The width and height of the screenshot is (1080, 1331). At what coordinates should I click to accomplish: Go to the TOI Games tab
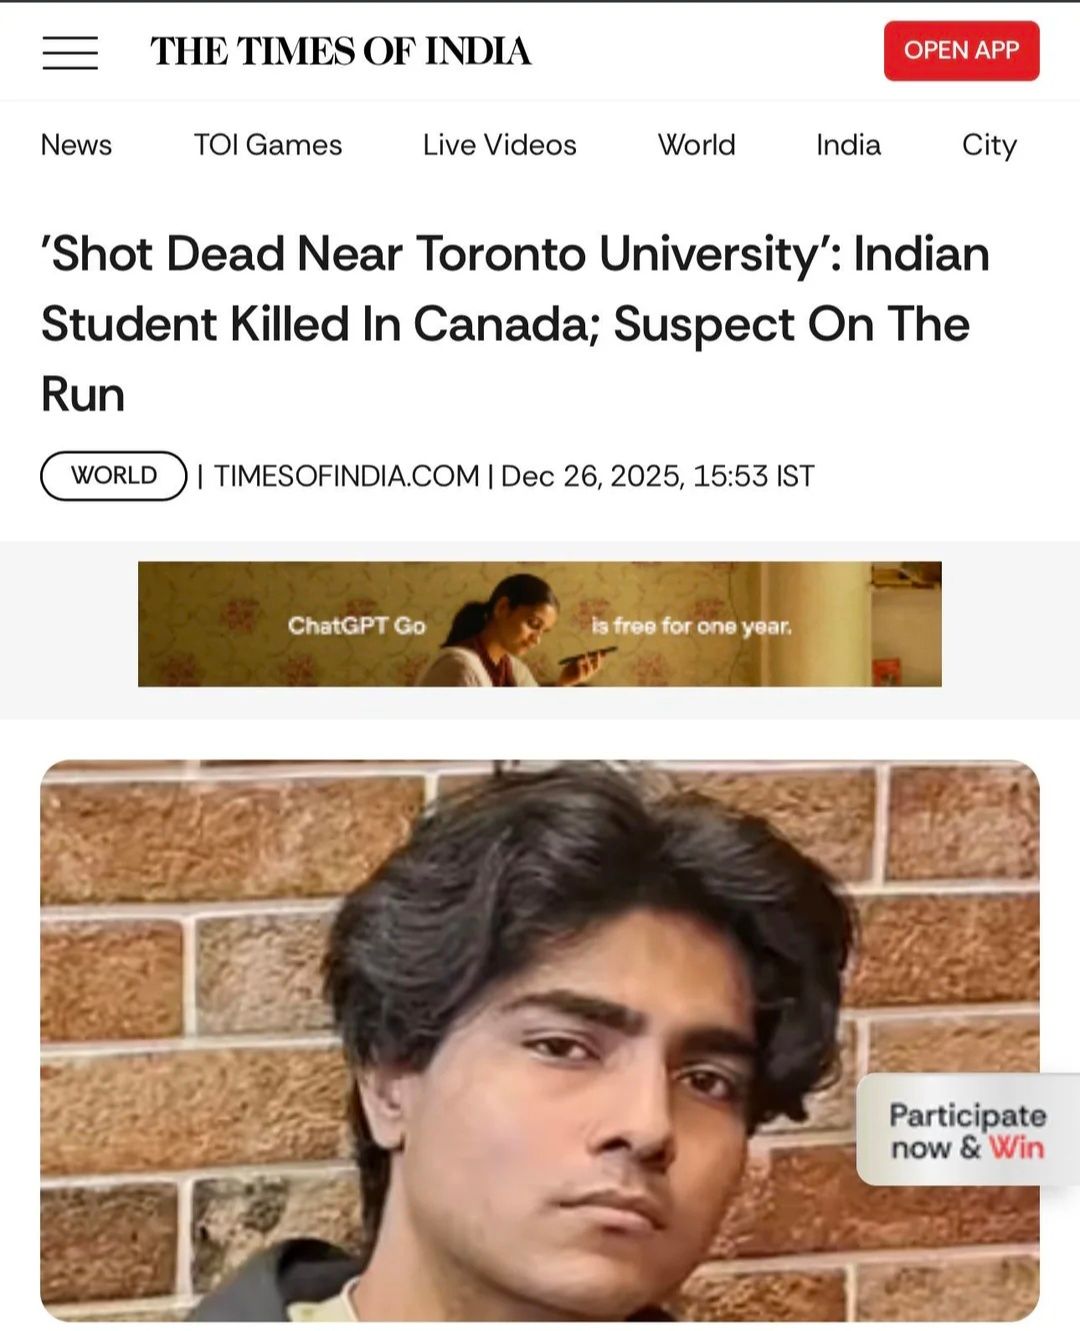(x=268, y=145)
